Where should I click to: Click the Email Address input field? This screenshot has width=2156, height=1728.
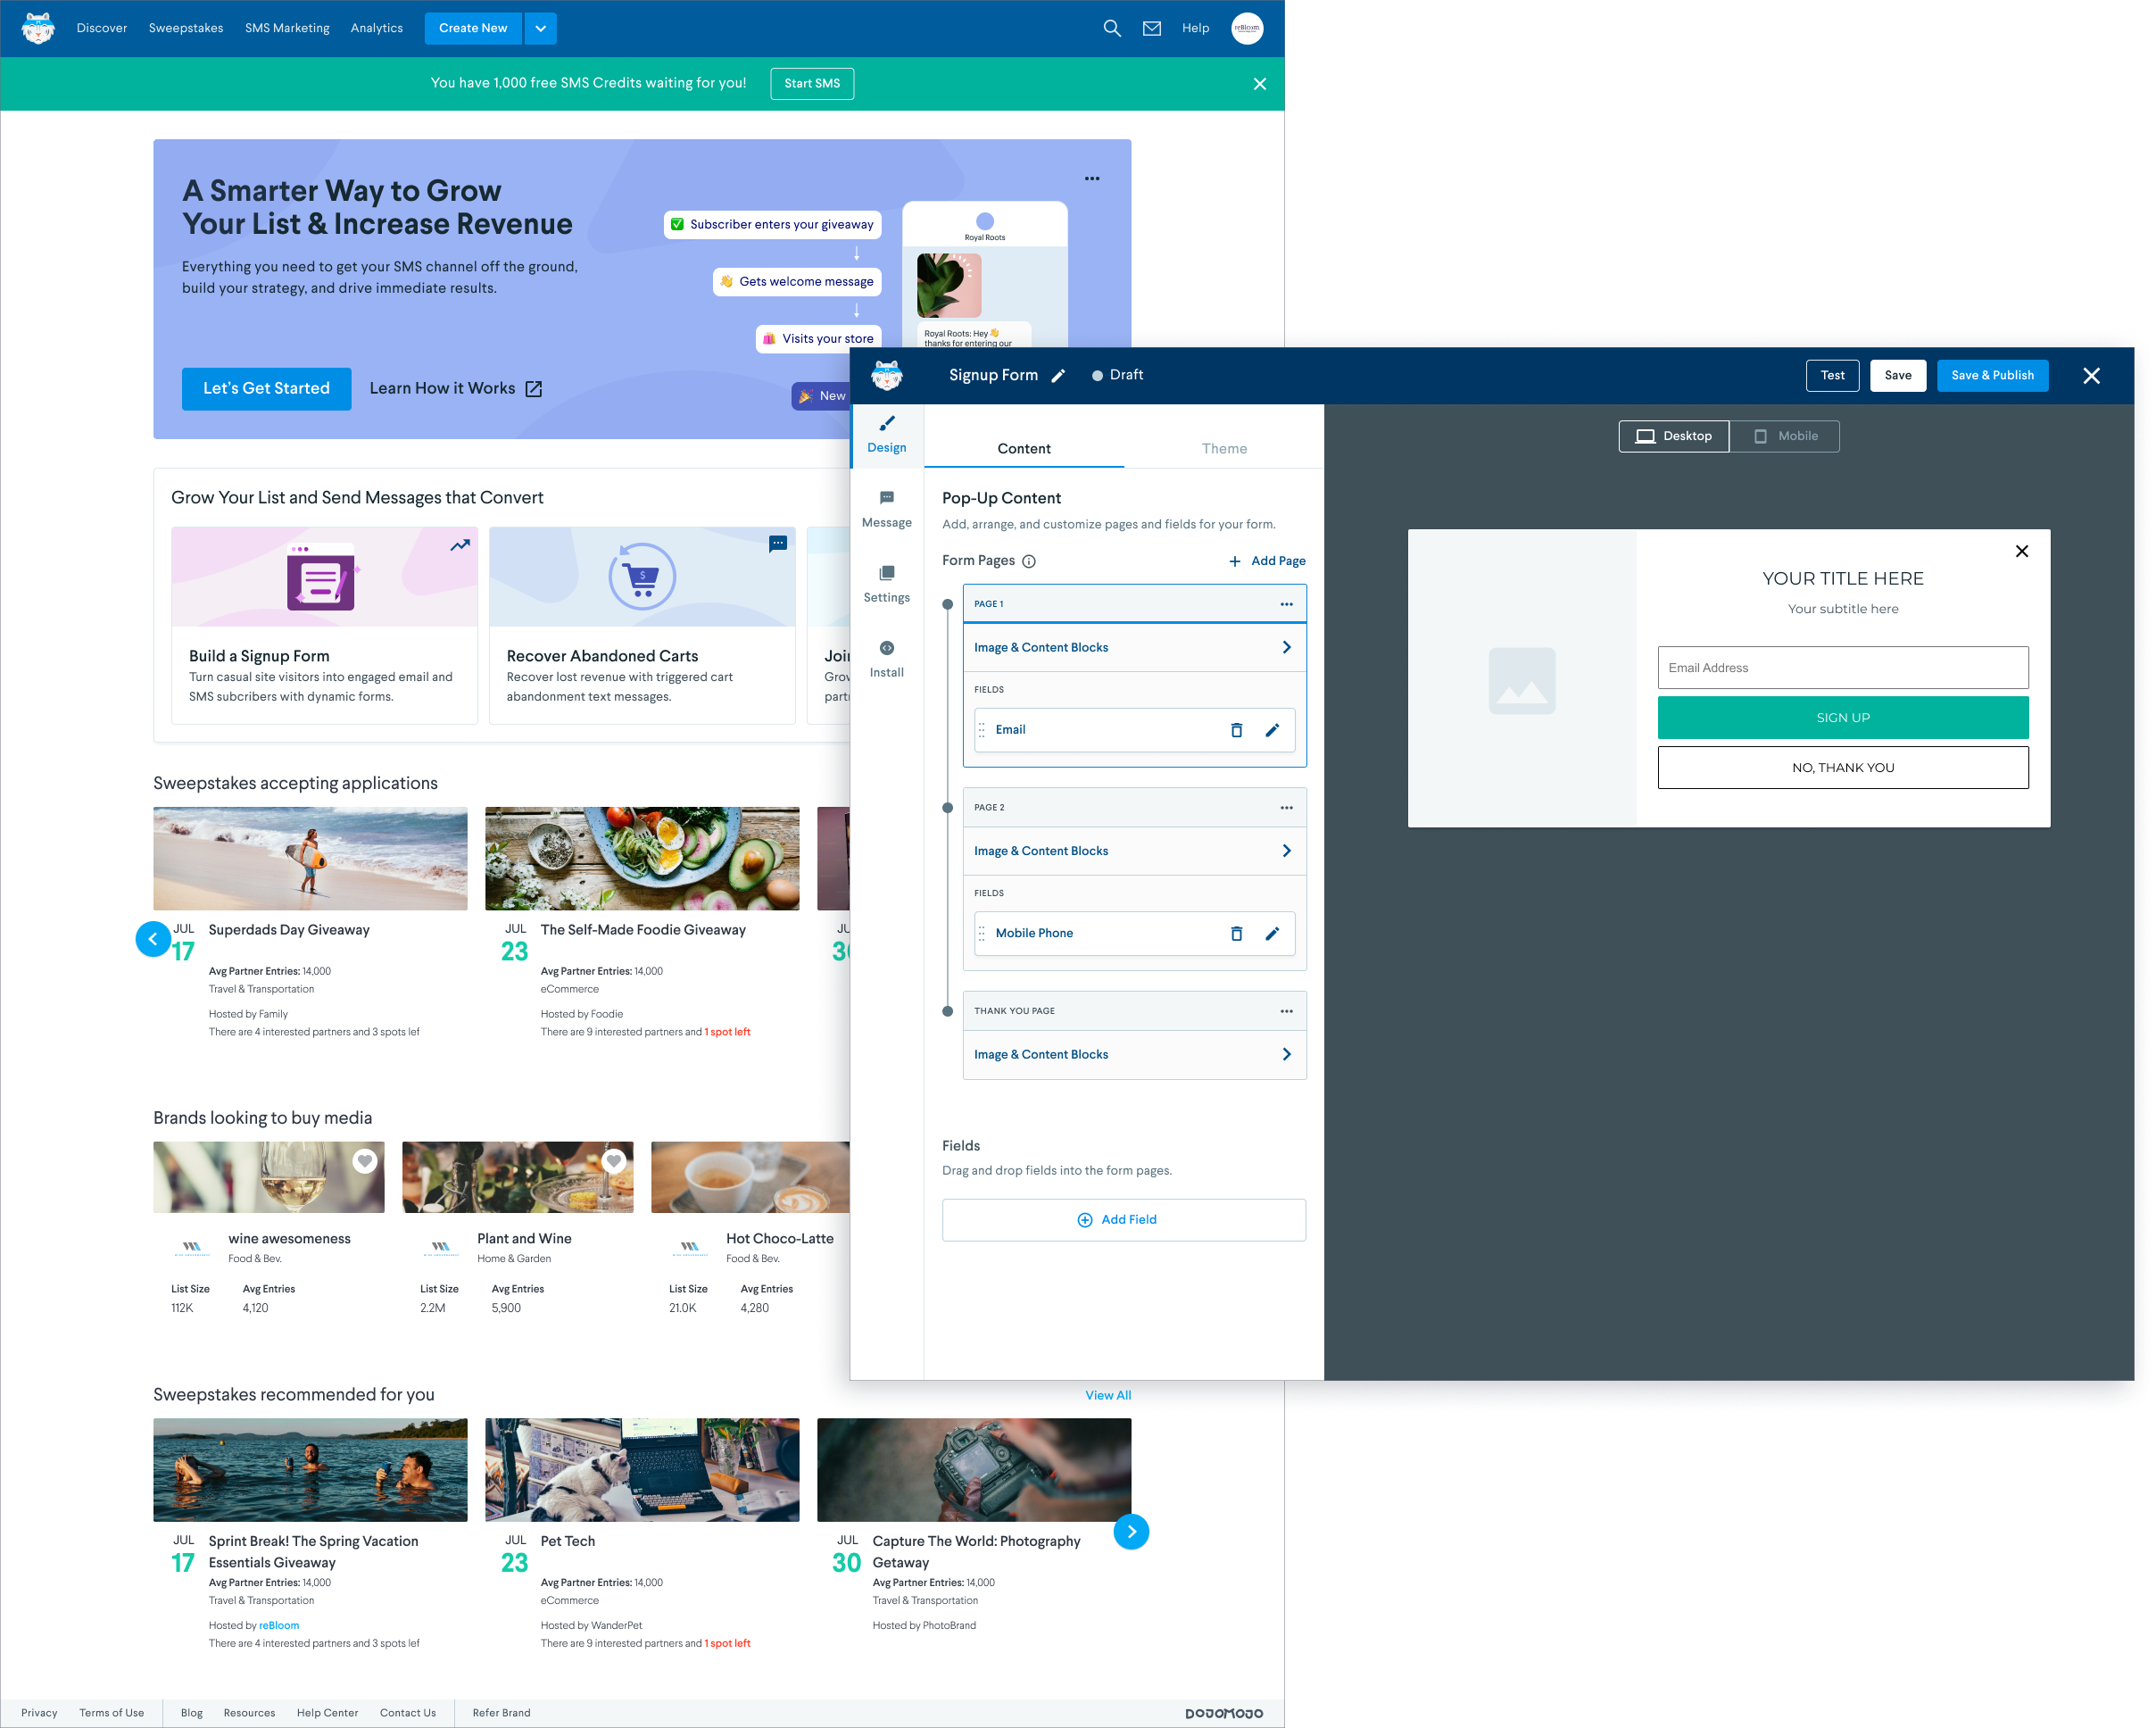tap(1842, 667)
